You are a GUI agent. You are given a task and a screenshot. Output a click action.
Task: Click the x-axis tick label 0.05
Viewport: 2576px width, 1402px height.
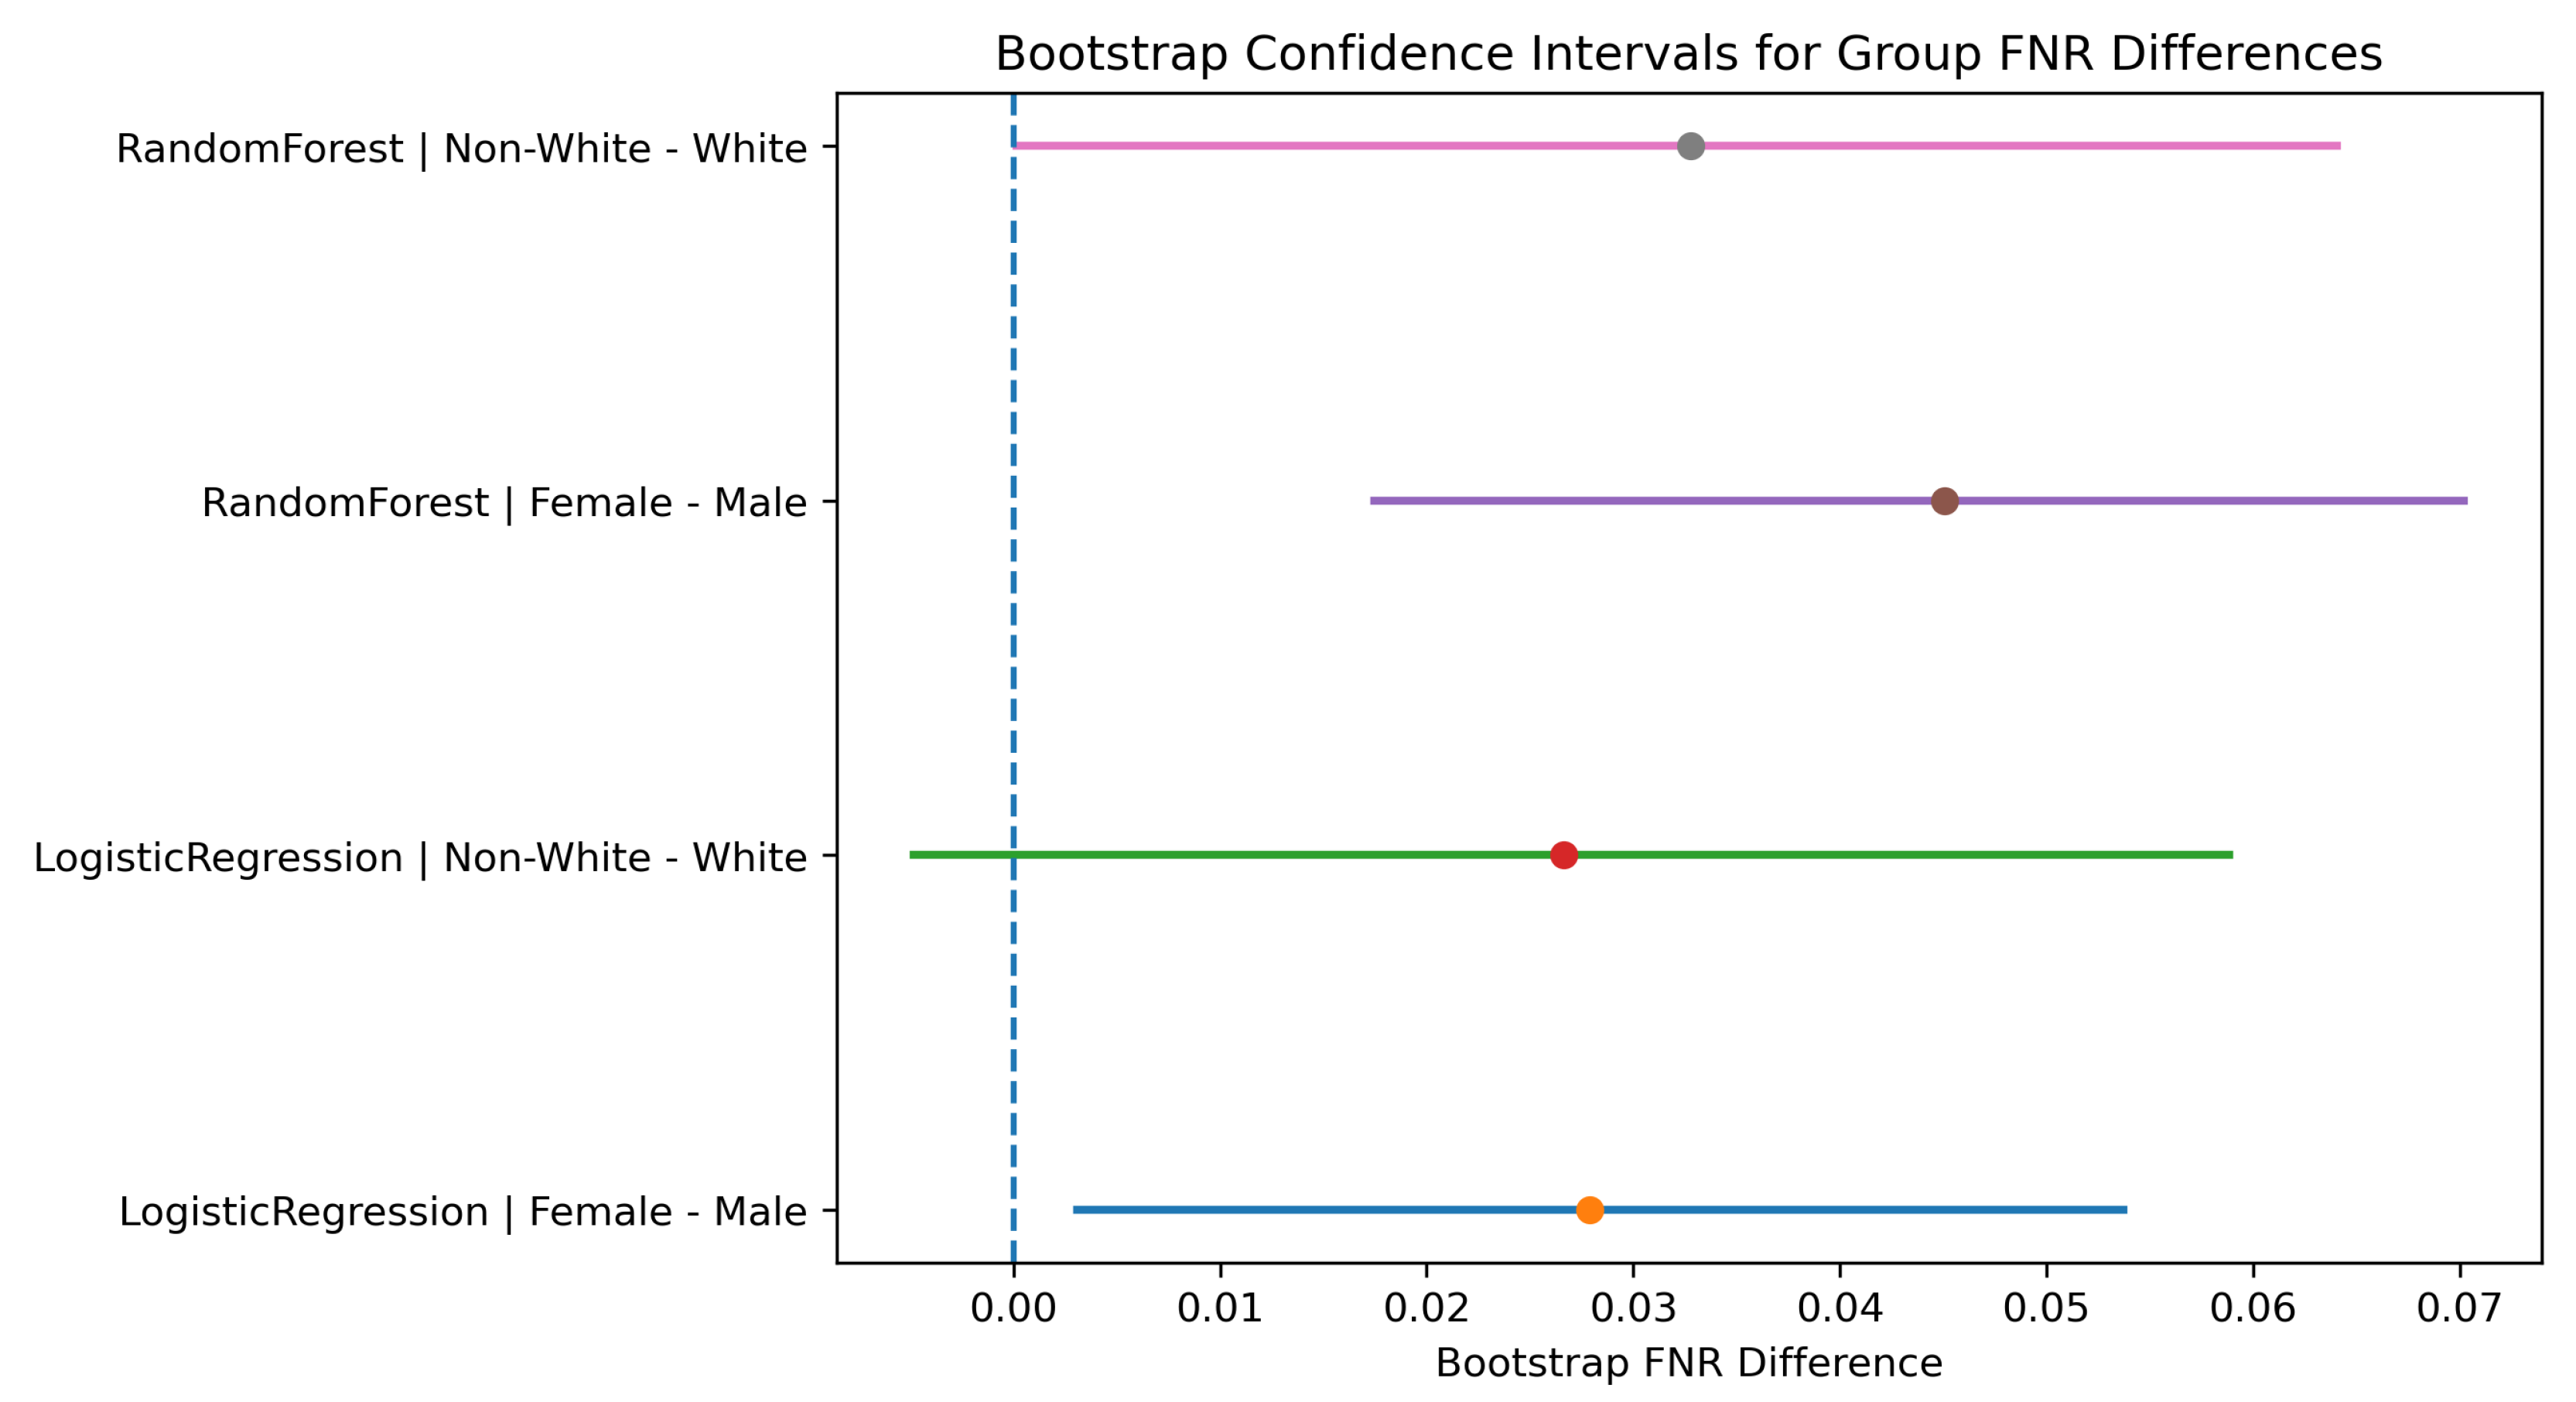point(2047,1308)
